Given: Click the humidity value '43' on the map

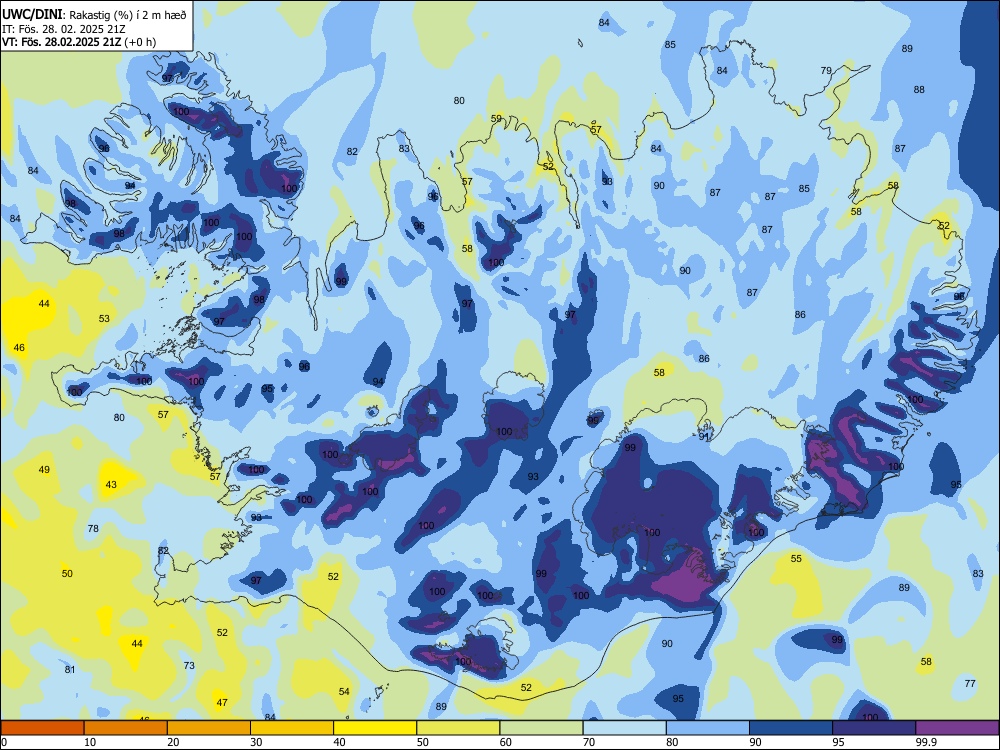Looking at the screenshot, I should click(111, 485).
